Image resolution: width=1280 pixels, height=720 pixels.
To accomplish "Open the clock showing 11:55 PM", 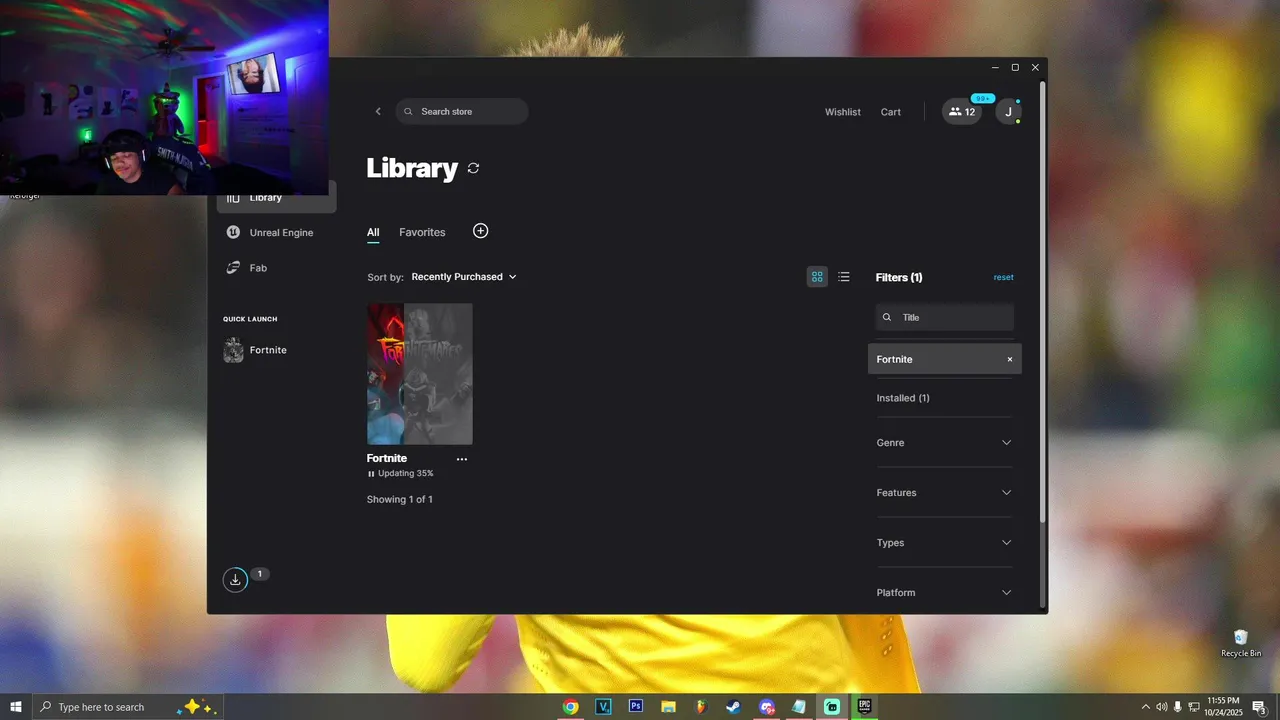I will point(1224,706).
